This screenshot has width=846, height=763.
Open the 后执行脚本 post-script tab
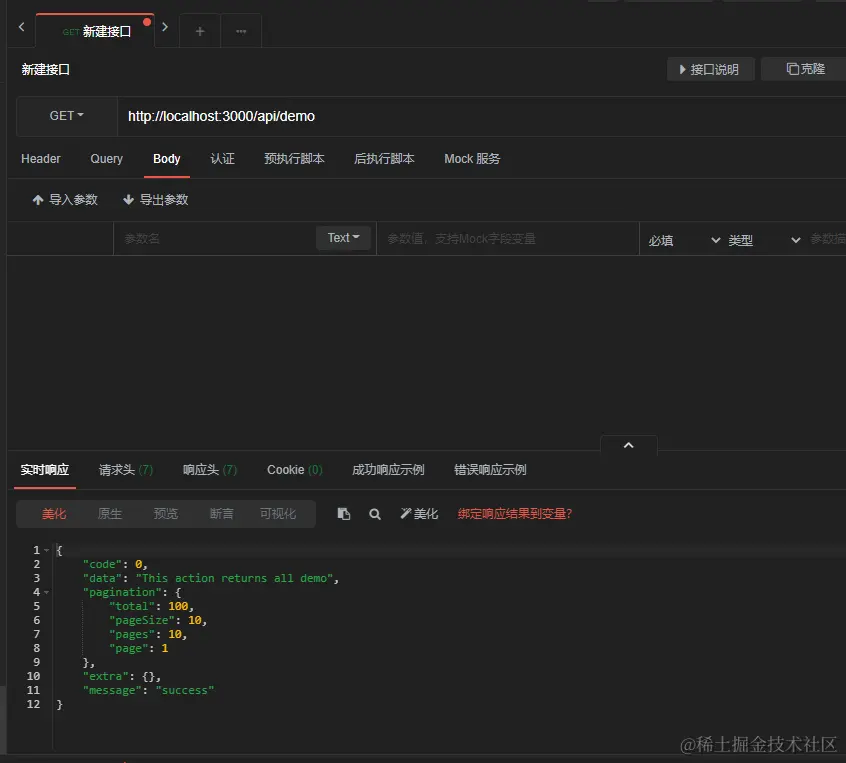(x=384, y=159)
